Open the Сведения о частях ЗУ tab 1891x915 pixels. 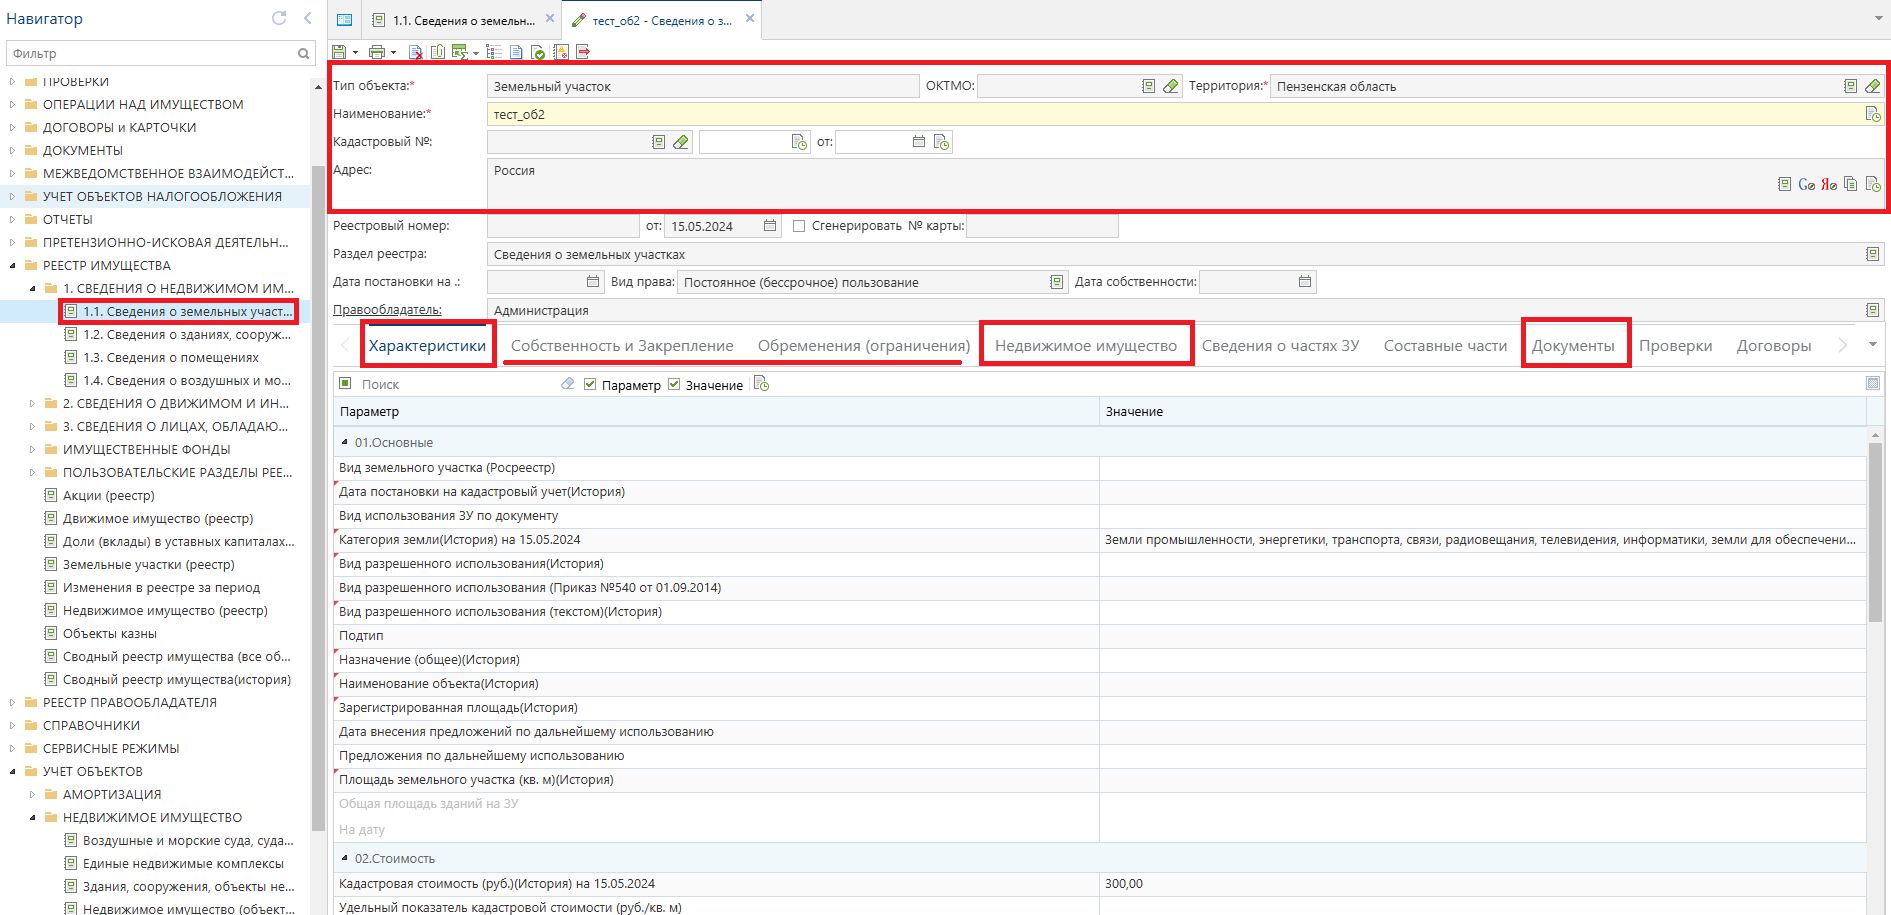coord(1280,346)
